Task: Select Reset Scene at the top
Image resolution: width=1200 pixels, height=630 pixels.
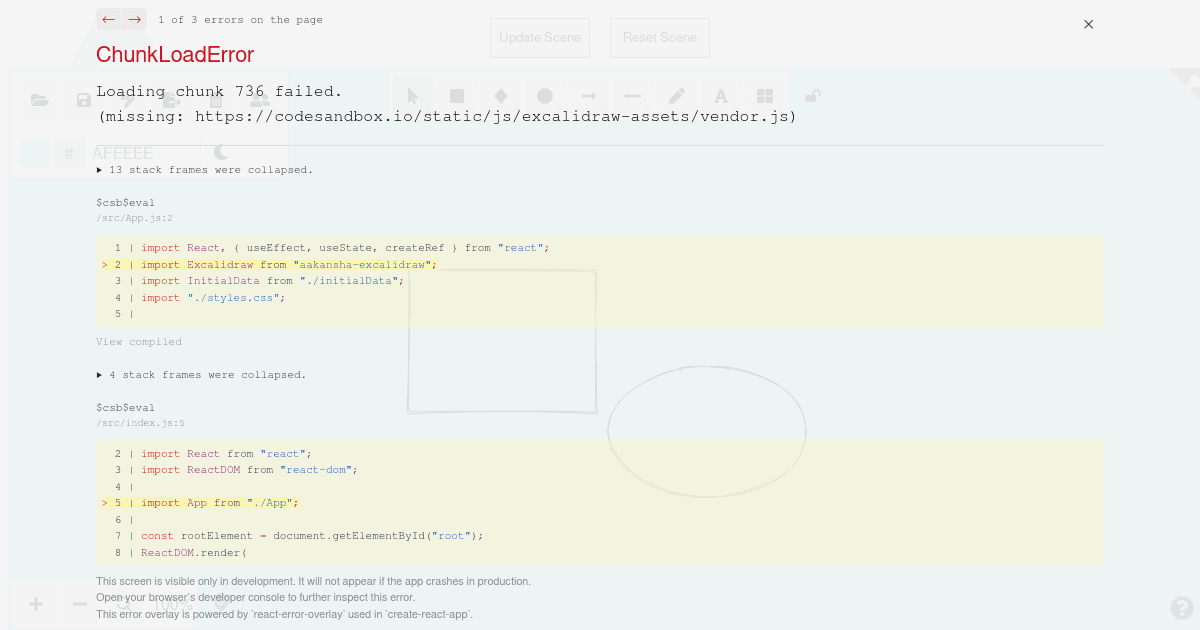Action: 659,37
